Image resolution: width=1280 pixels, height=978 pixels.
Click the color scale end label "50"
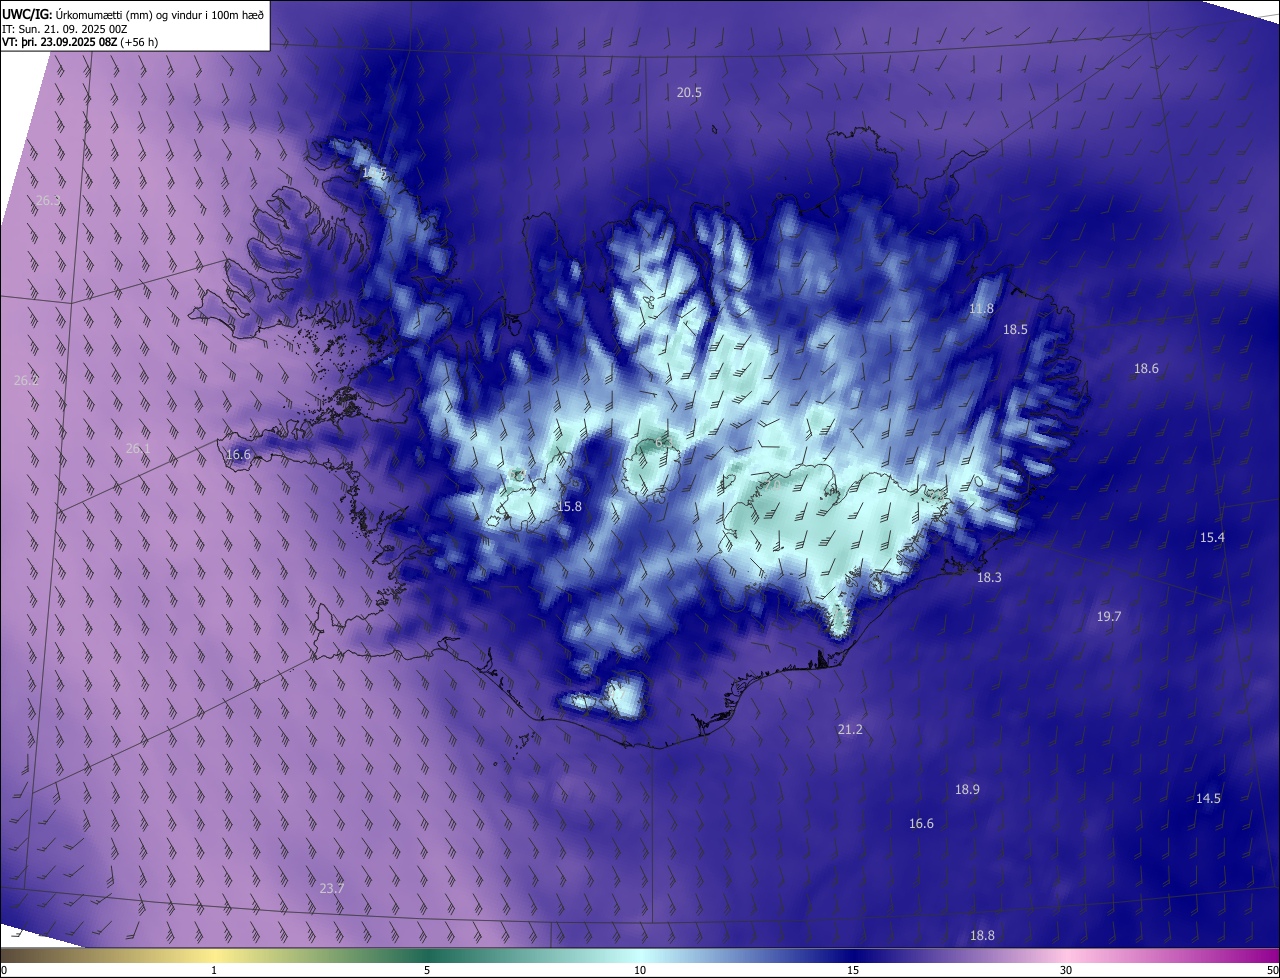click(x=1272, y=971)
